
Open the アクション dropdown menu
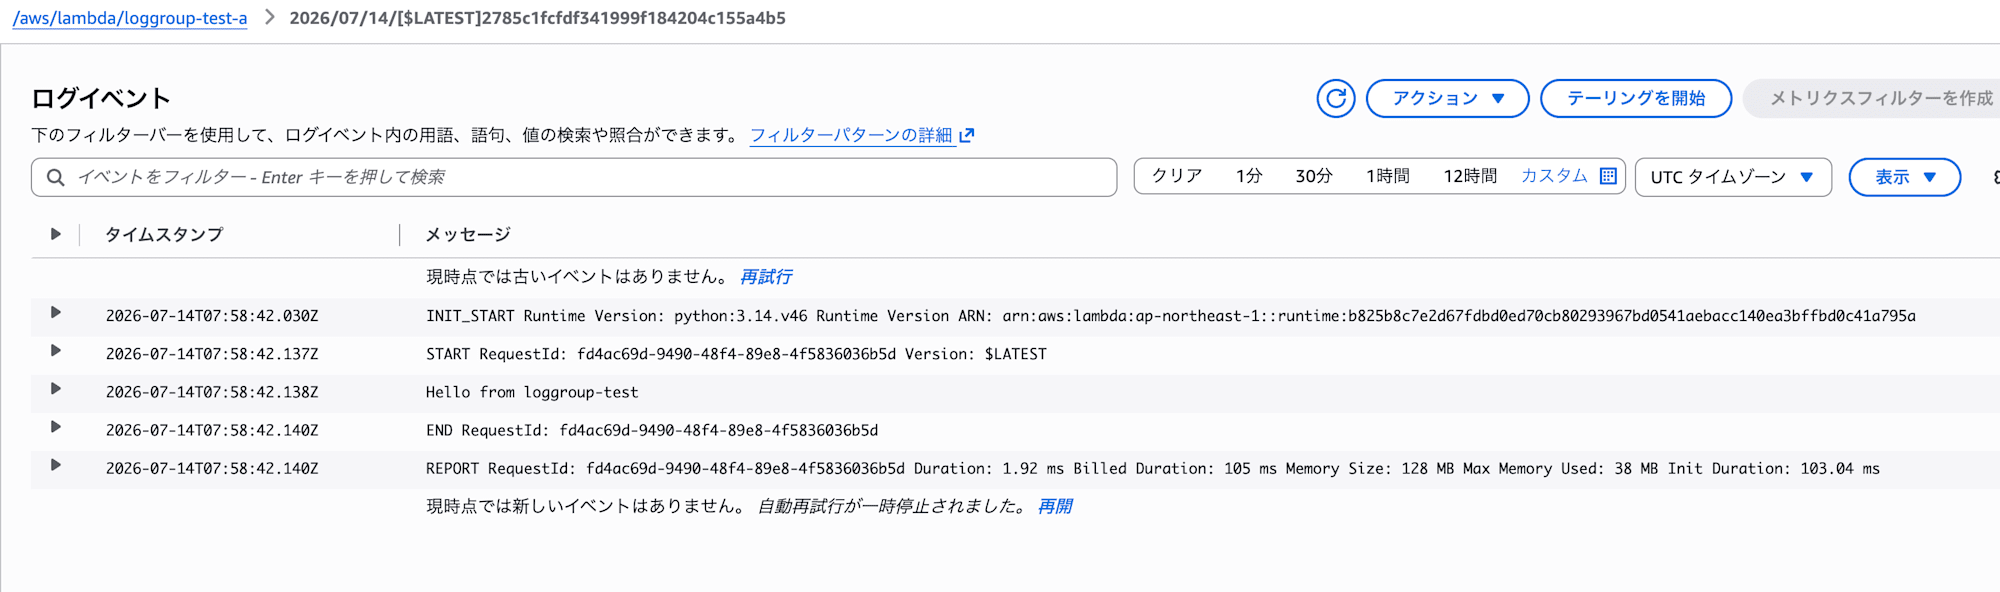[1447, 98]
